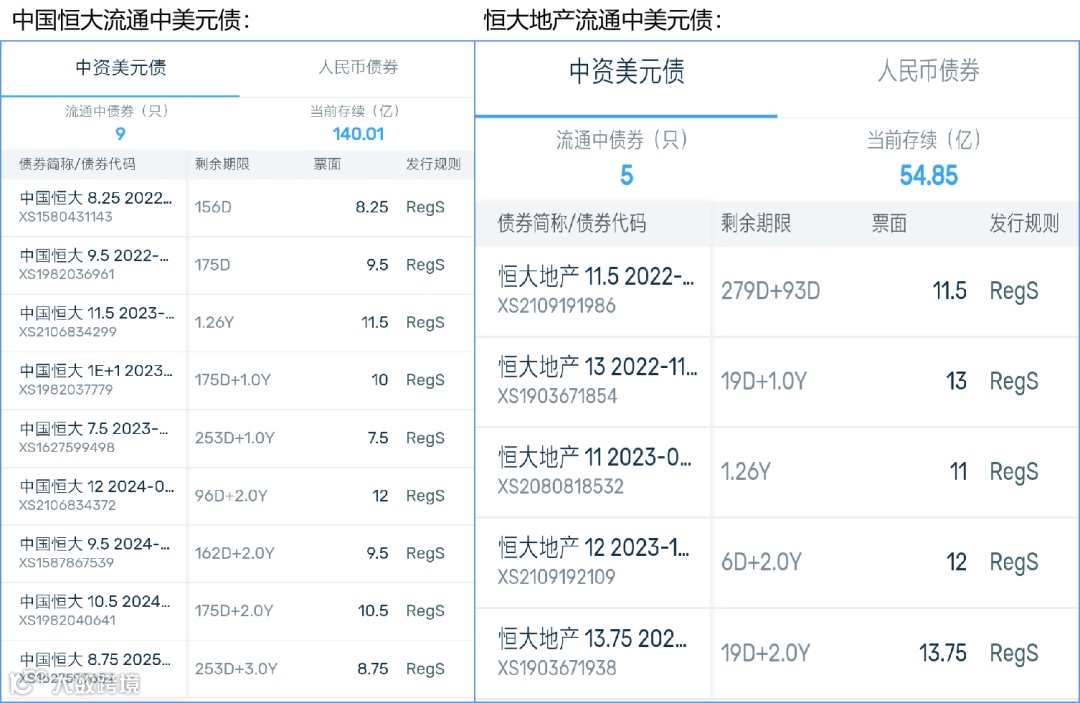Open bond 恒大地产 13 2022-11 row
Screen dimensions: 1080x703
pyautogui.click(x=778, y=381)
